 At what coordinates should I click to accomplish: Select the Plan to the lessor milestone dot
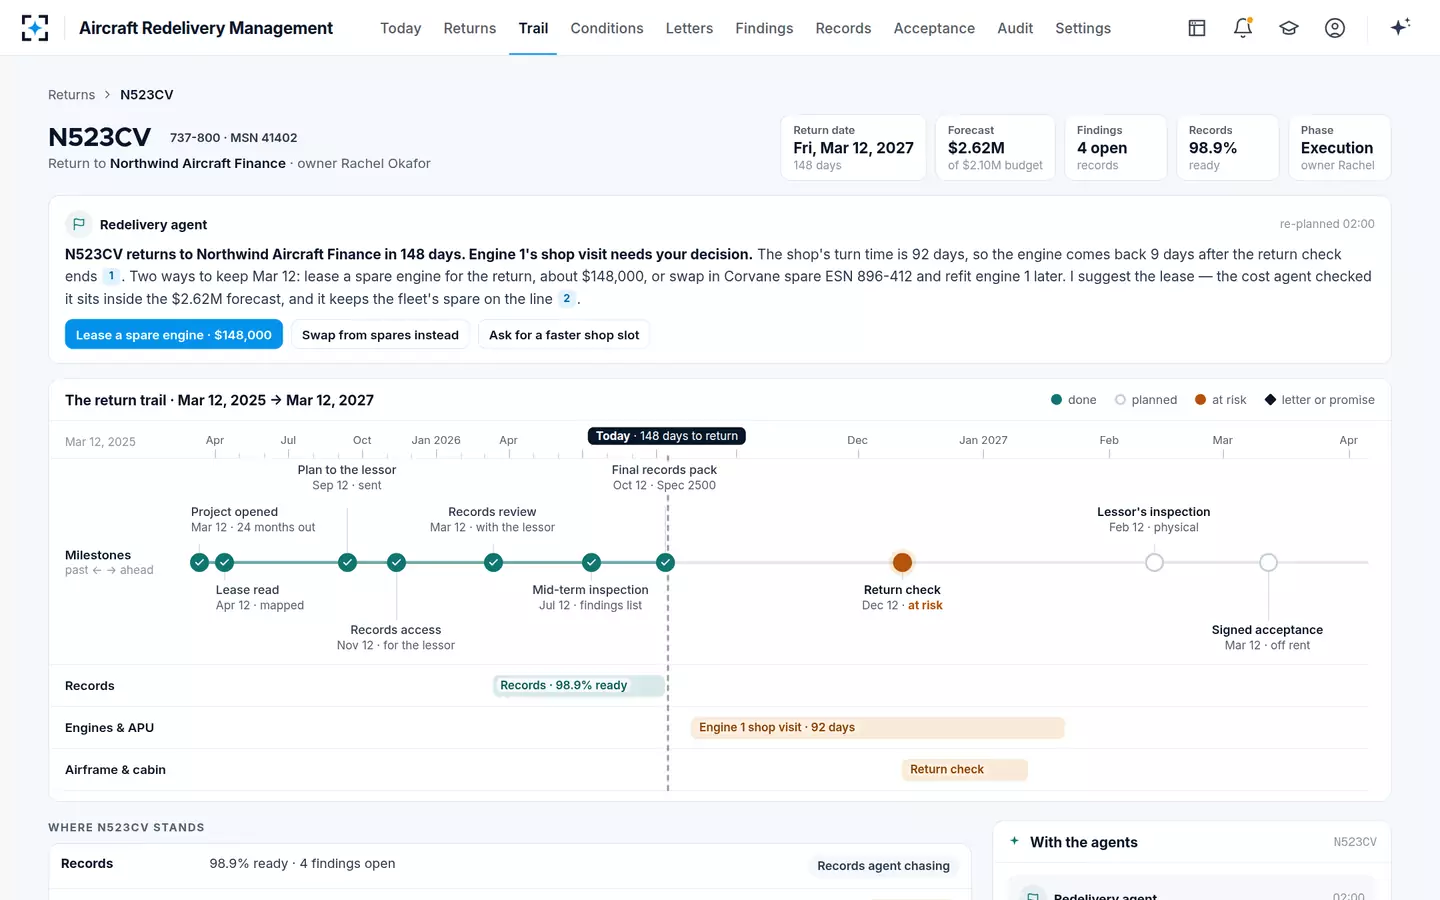coord(348,562)
